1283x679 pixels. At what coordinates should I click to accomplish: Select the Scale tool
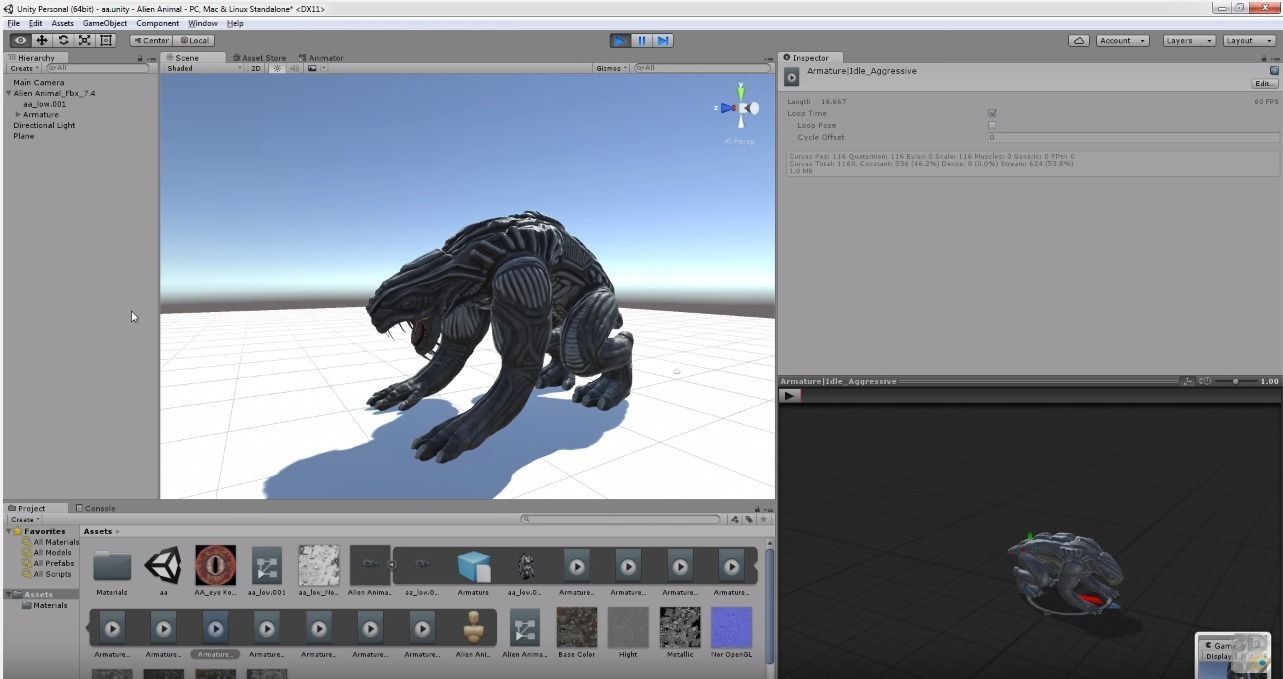85,40
